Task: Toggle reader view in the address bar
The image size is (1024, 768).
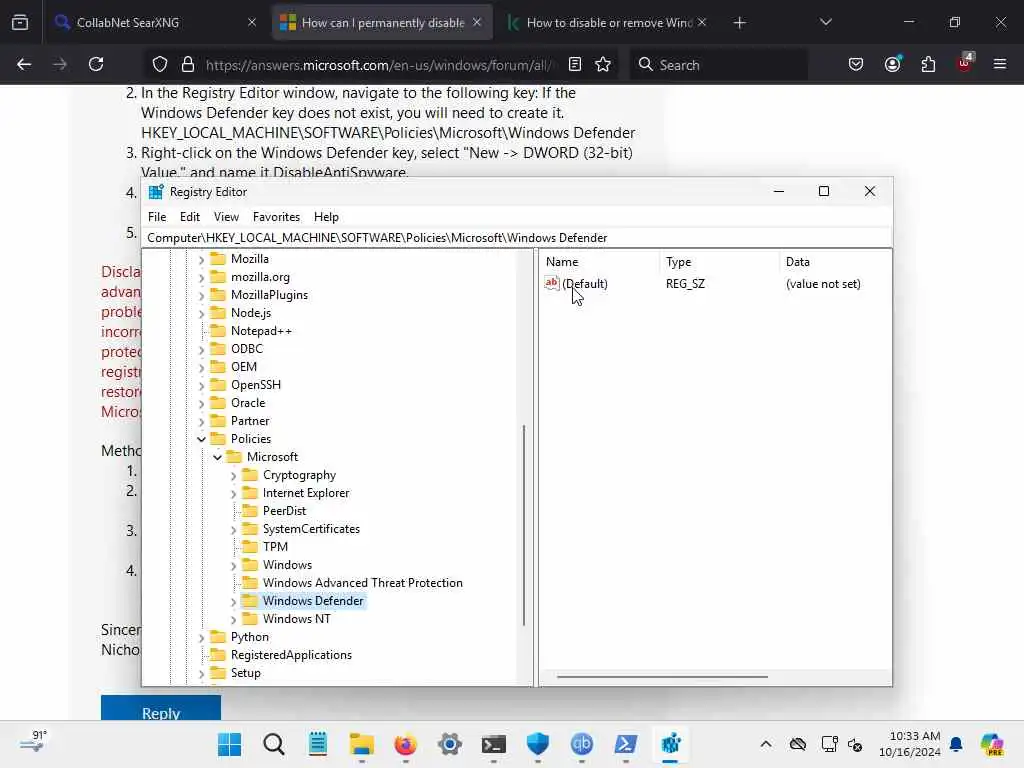Action: (575, 65)
